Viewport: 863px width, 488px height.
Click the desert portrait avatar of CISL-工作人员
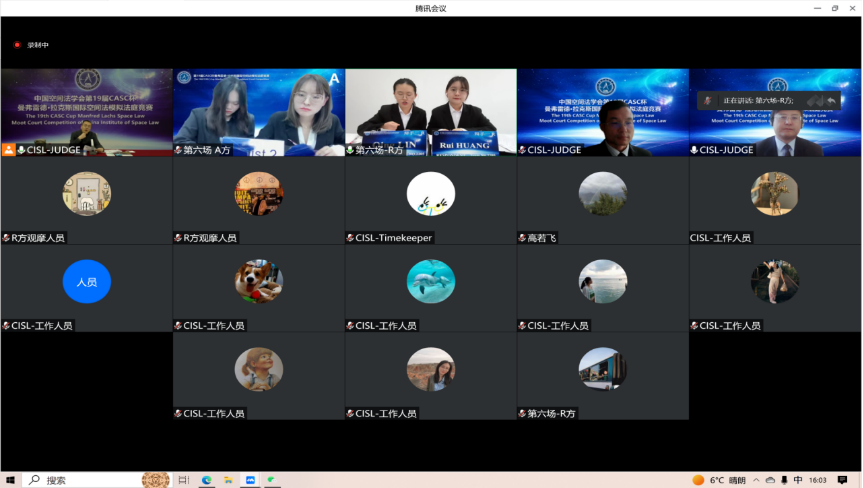[x=431, y=369]
